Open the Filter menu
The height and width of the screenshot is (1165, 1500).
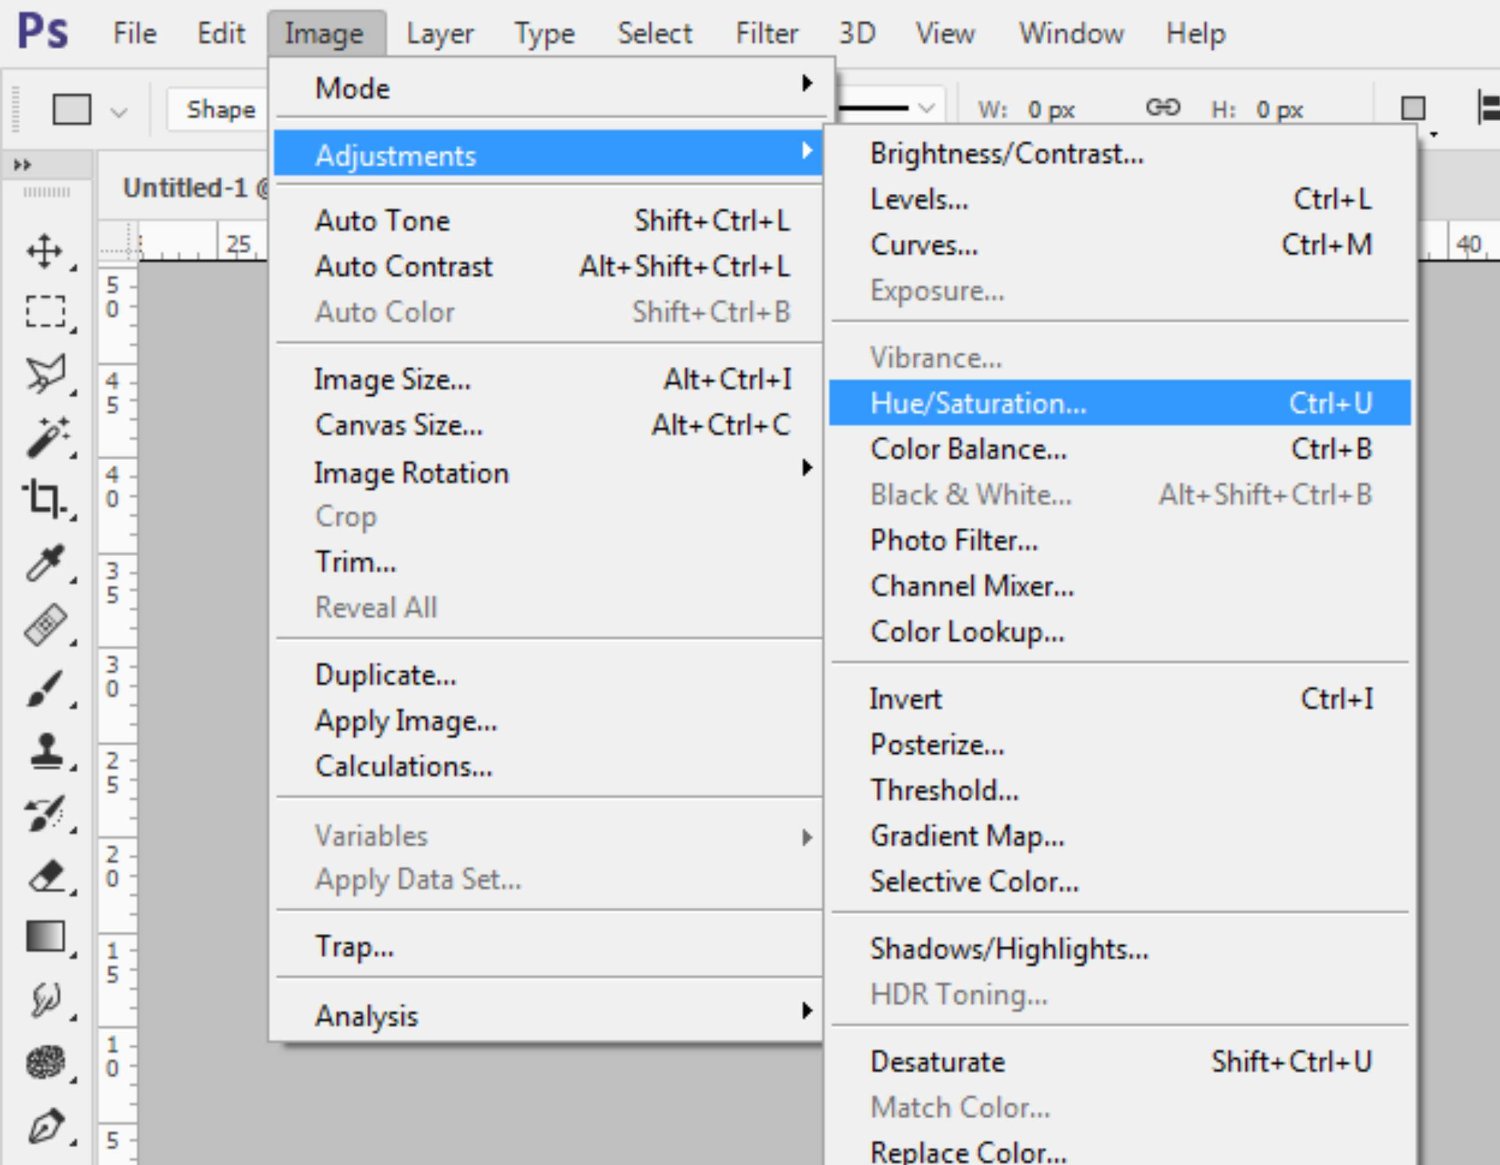(766, 33)
